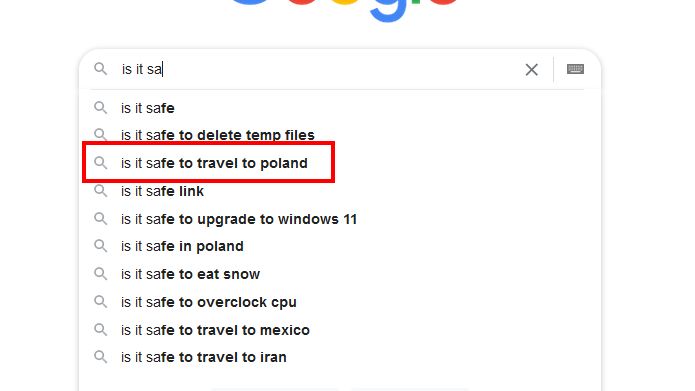Click inside the 'is it sa' search field
Screen dimensions: 695x391
click(319, 69)
